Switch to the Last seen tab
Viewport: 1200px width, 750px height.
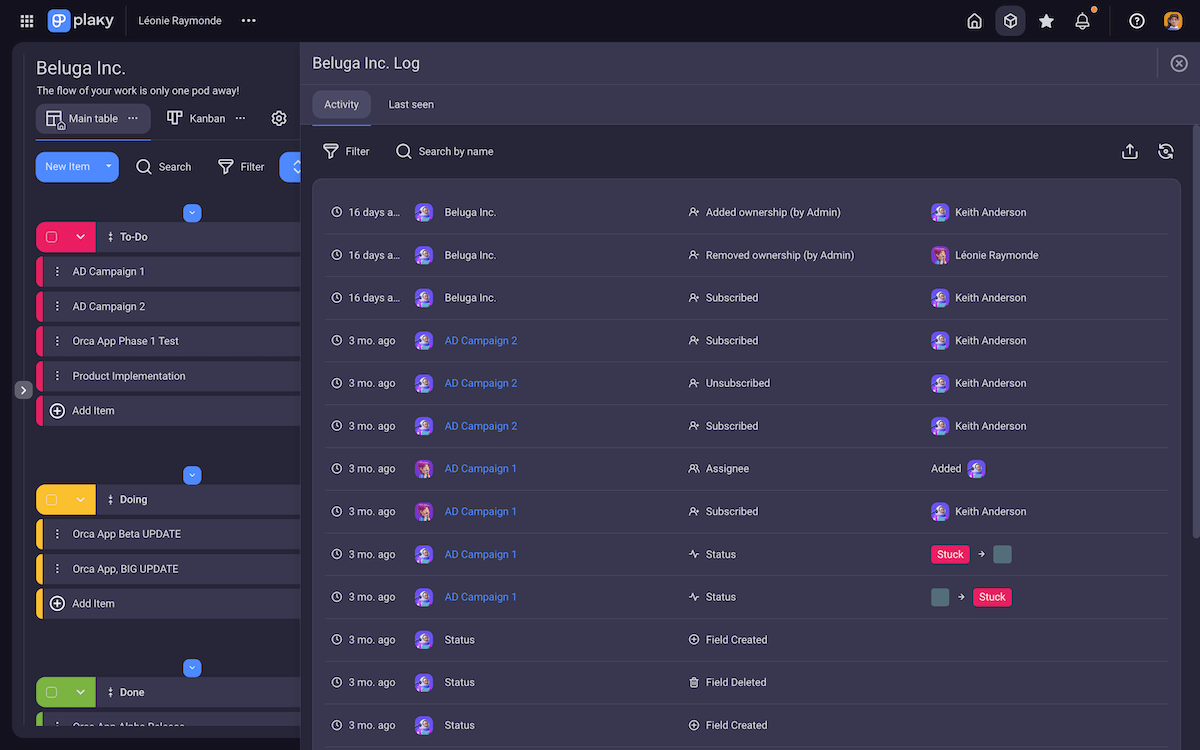tap(410, 104)
